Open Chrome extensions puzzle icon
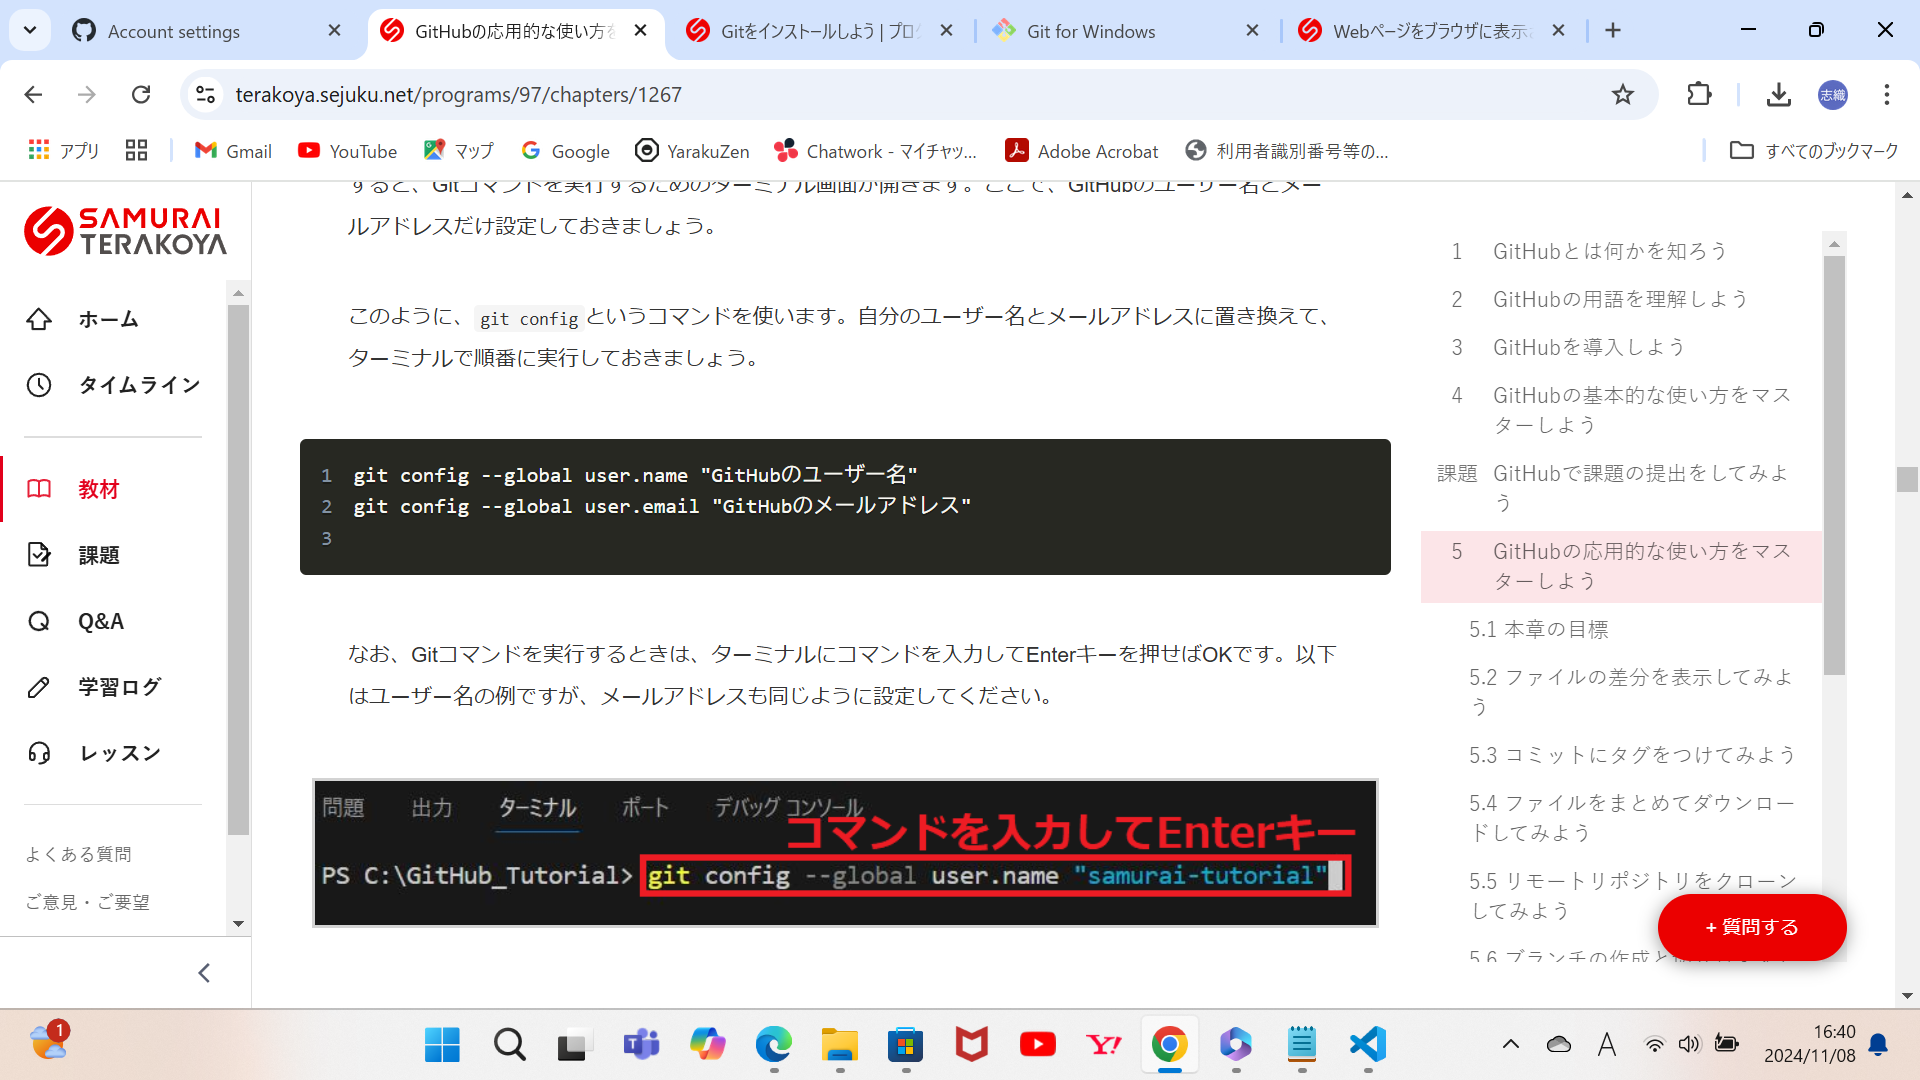 [1699, 94]
